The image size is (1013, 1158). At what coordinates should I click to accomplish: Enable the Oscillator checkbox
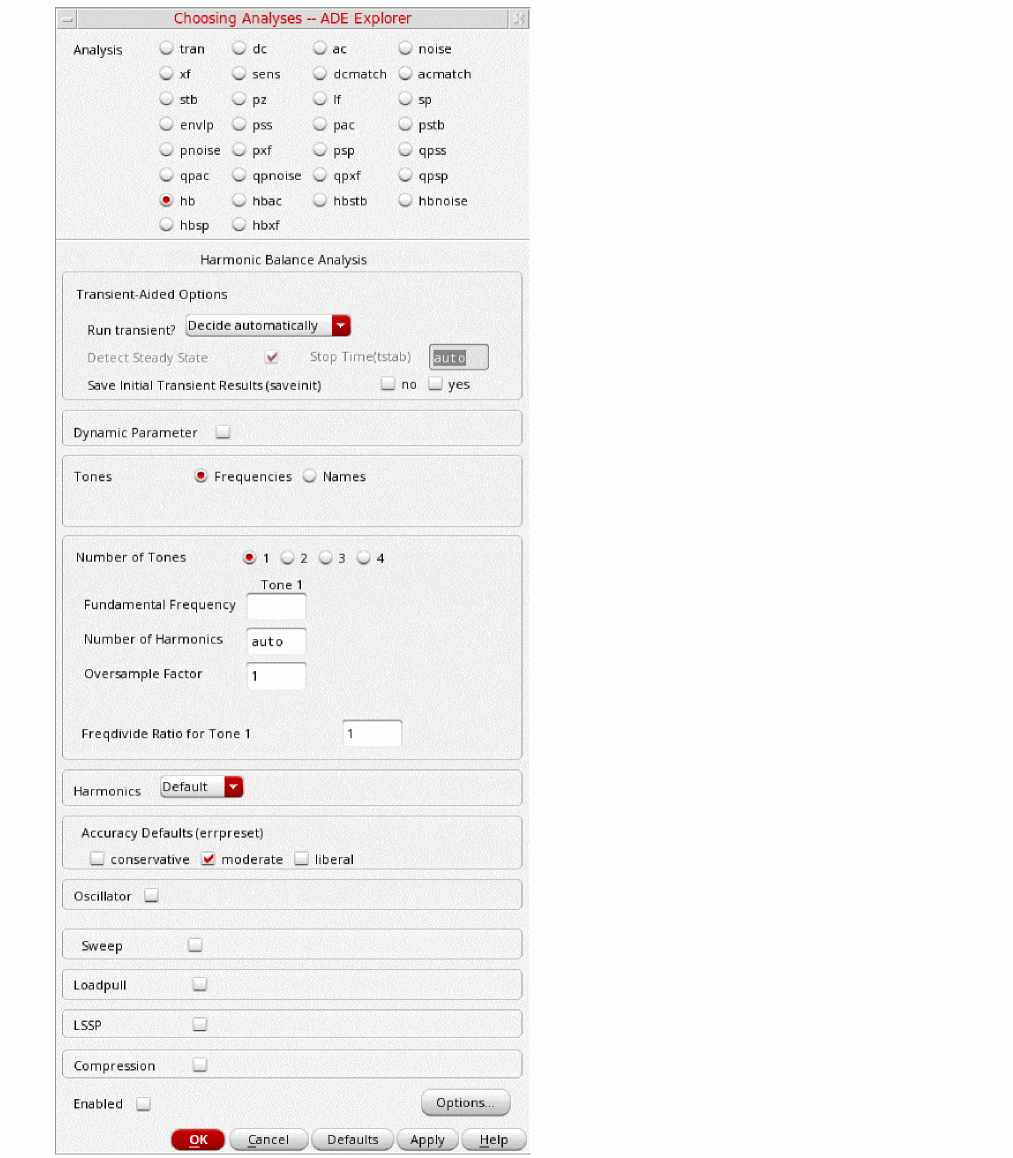click(x=151, y=896)
